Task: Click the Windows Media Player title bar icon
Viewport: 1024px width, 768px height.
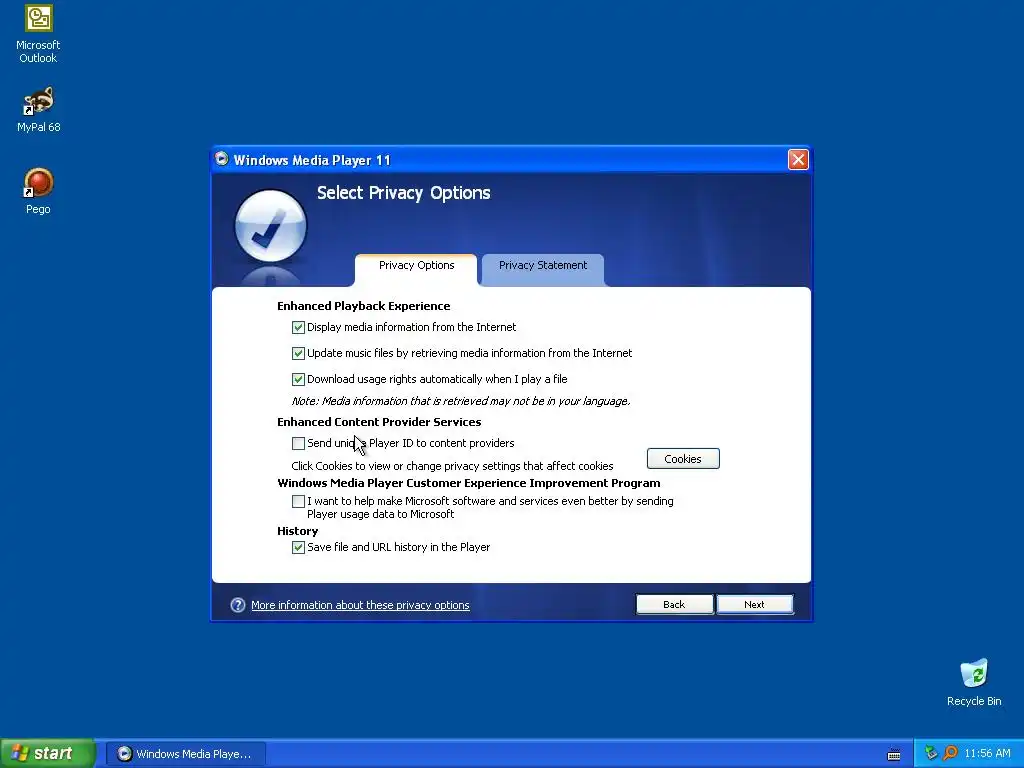Action: pos(222,159)
